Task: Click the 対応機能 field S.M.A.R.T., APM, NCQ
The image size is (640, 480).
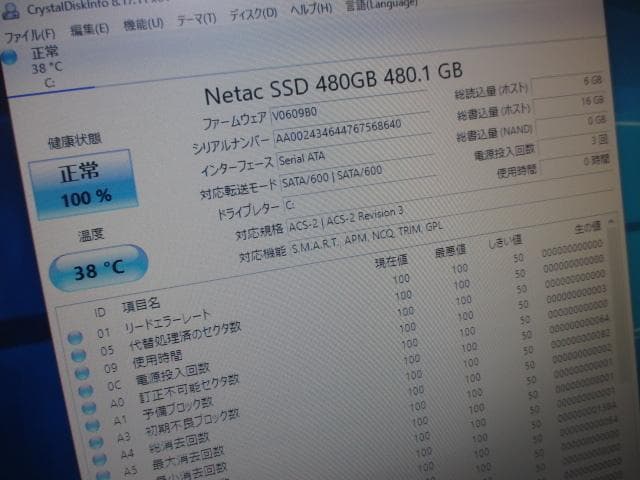Action: [x=366, y=239]
